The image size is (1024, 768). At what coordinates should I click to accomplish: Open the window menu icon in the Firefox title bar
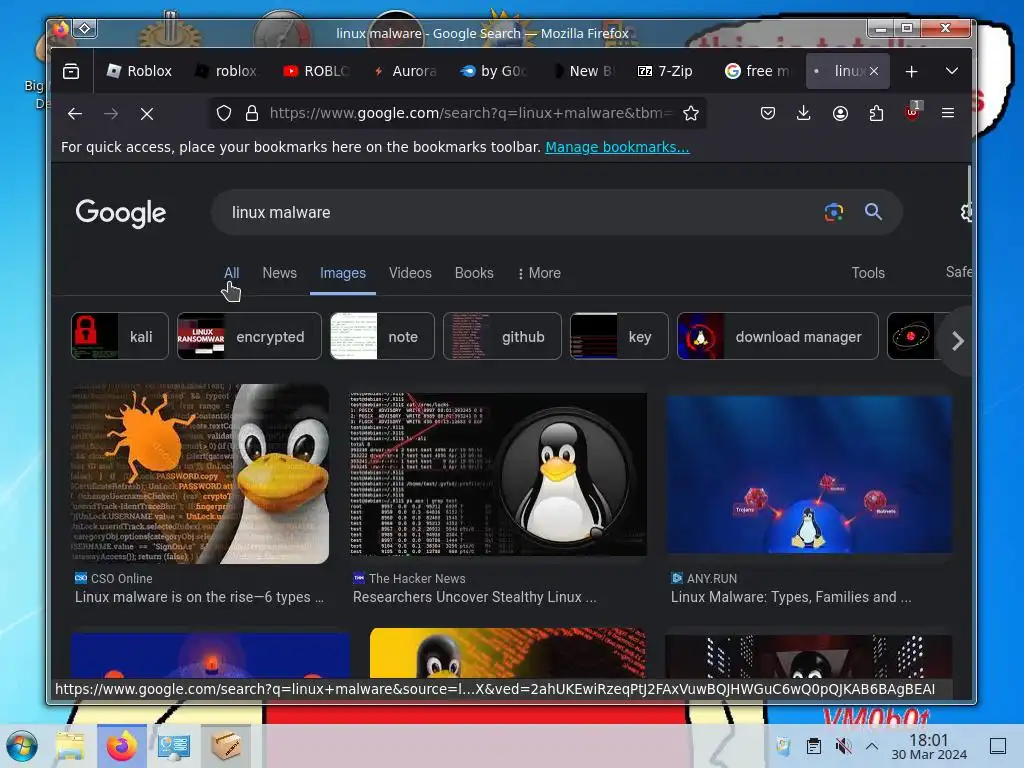(85, 29)
